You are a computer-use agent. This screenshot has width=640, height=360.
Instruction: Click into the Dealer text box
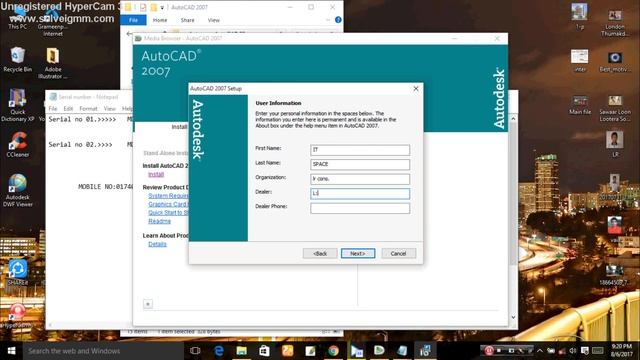click(x=360, y=193)
